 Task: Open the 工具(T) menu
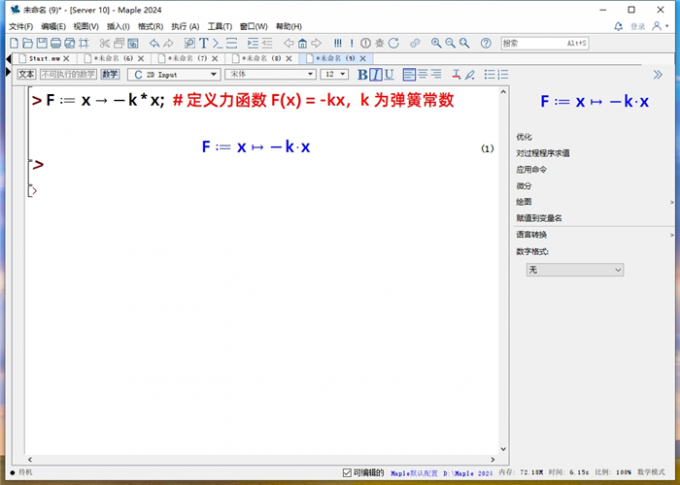(219, 26)
